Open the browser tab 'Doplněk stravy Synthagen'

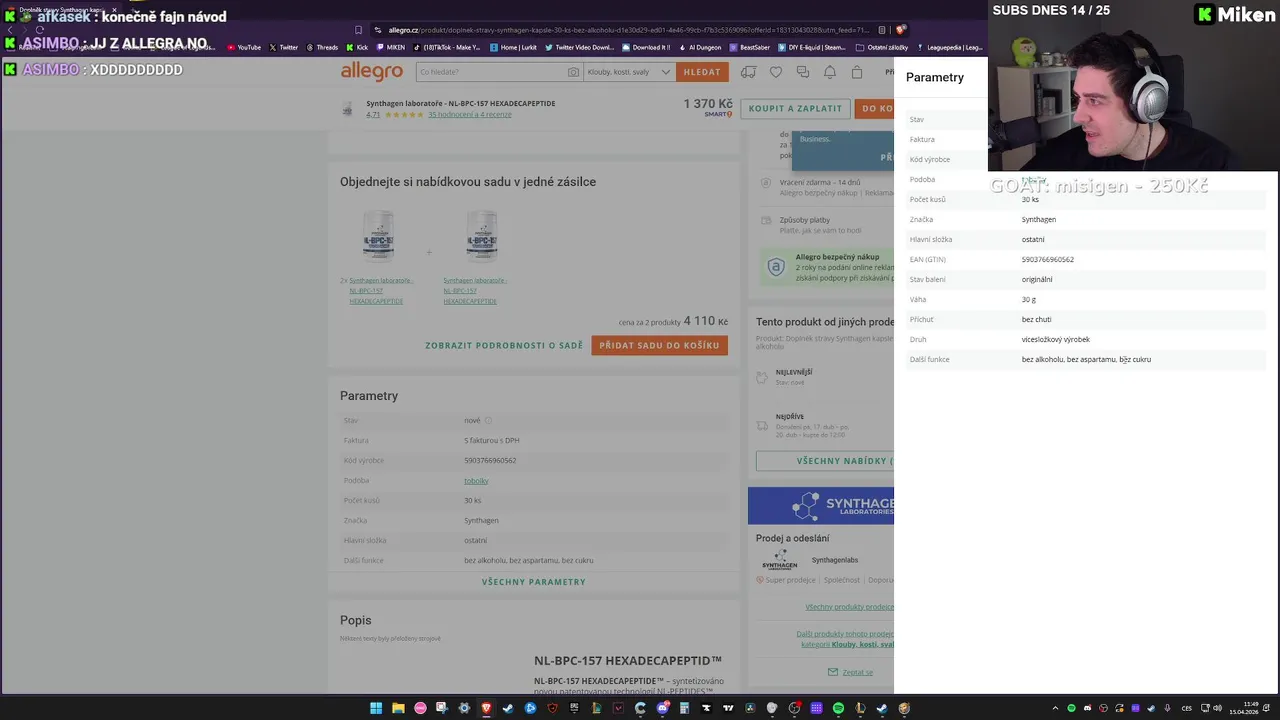60,9
